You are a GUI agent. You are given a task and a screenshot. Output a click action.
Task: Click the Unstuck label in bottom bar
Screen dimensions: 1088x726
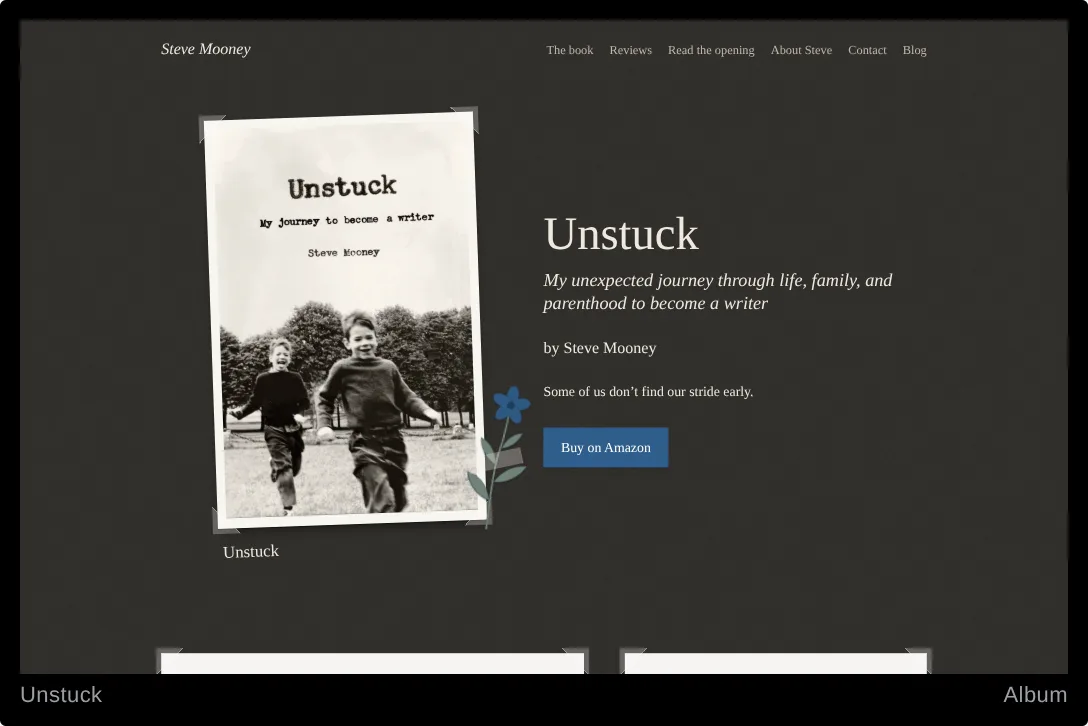tap(61, 695)
